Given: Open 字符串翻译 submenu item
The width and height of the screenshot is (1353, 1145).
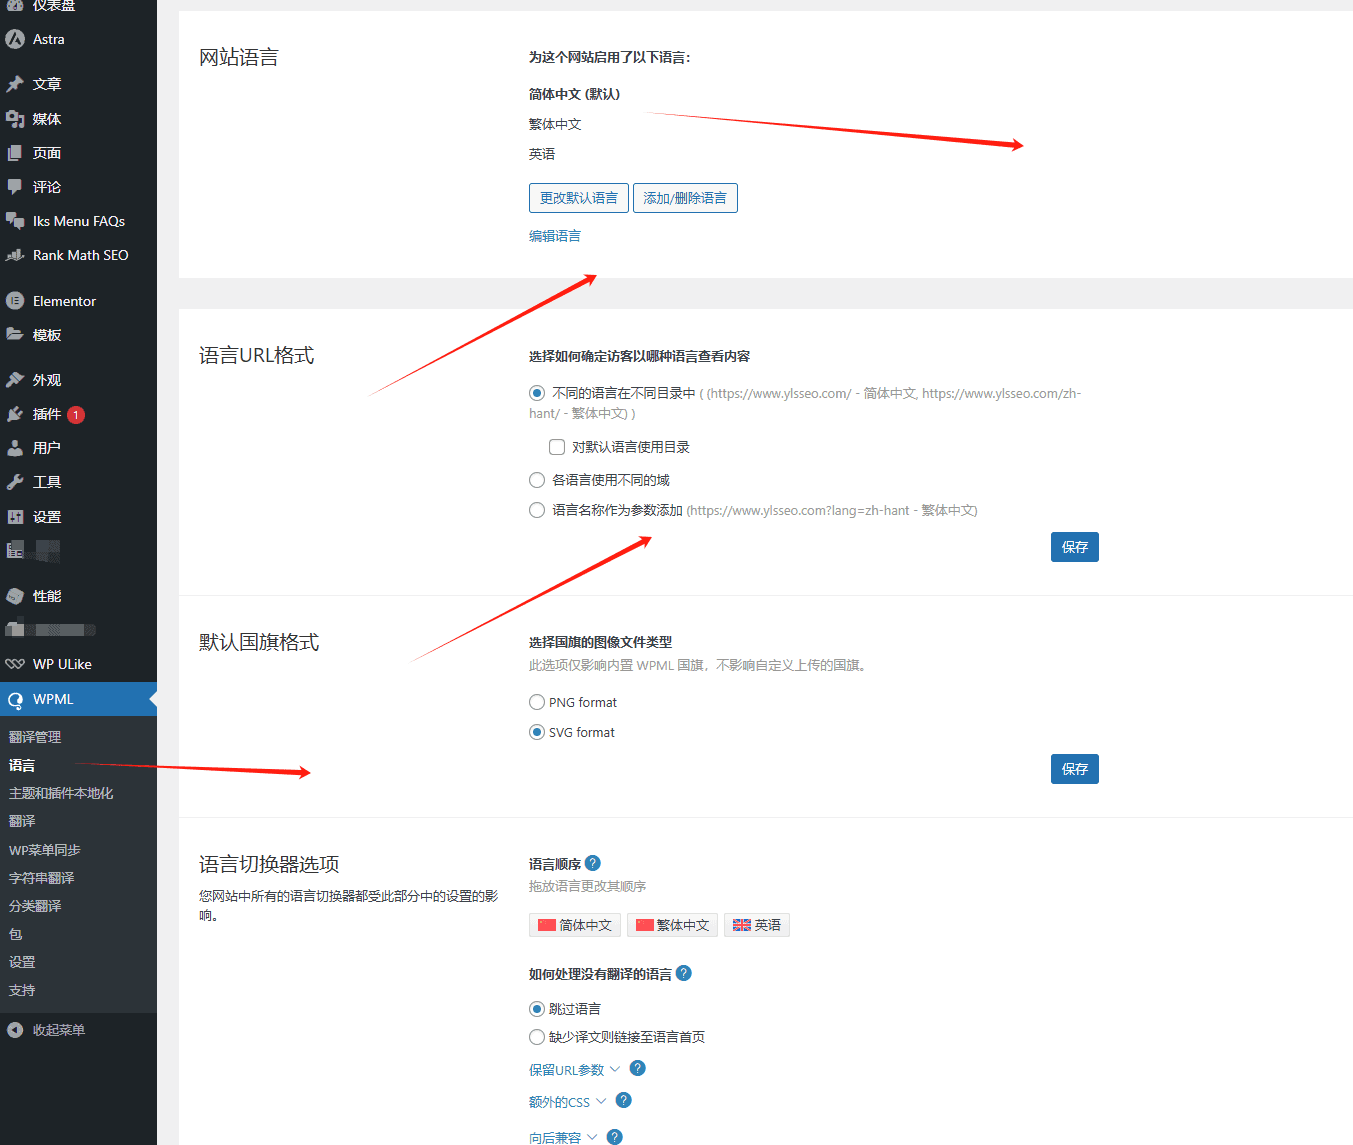Looking at the screenshot, I should pyautogui.click(x=41, y=878).
